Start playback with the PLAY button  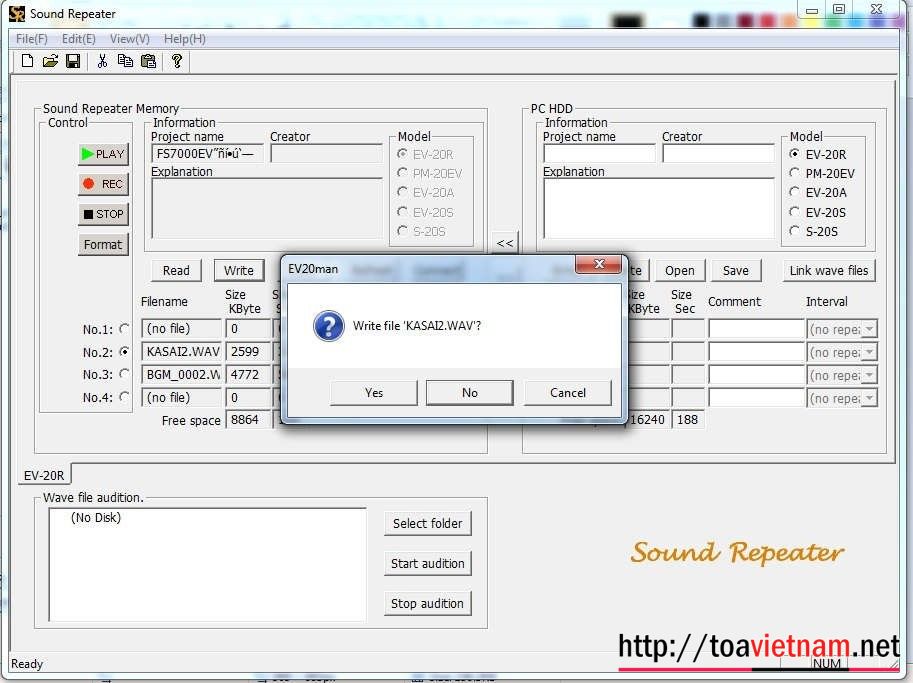104,154
